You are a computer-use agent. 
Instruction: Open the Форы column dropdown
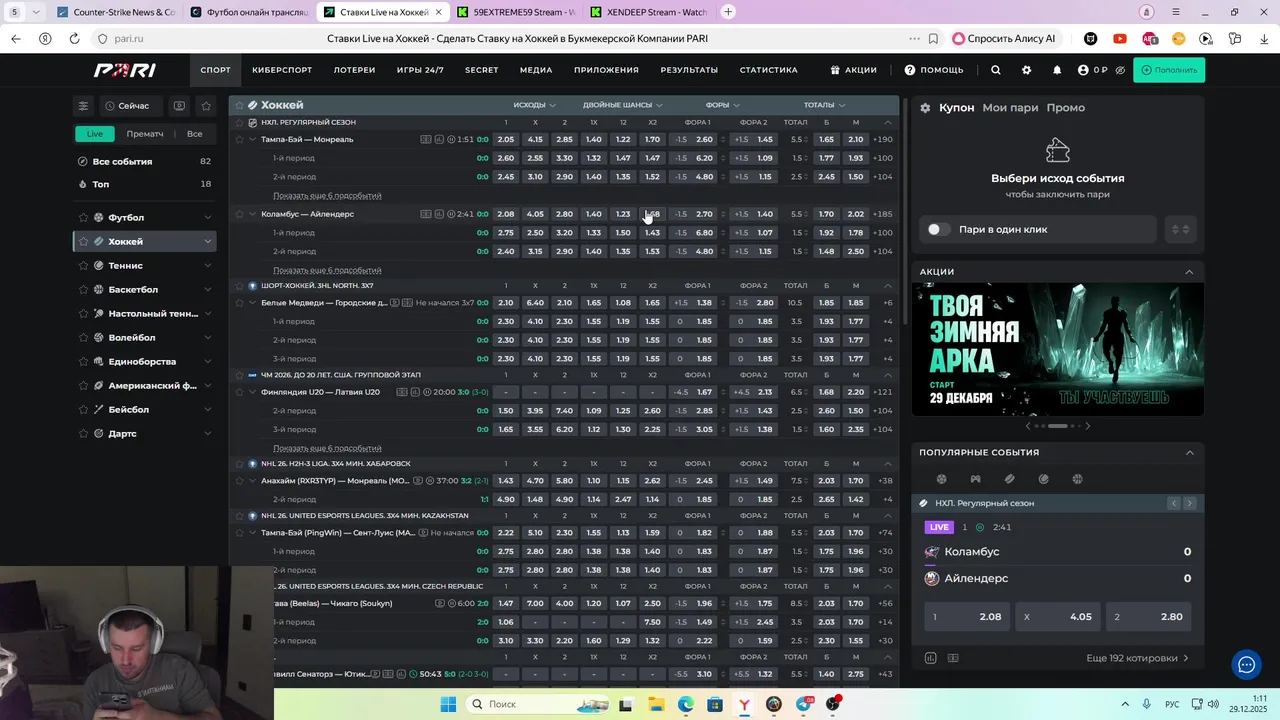click(722, 105)
